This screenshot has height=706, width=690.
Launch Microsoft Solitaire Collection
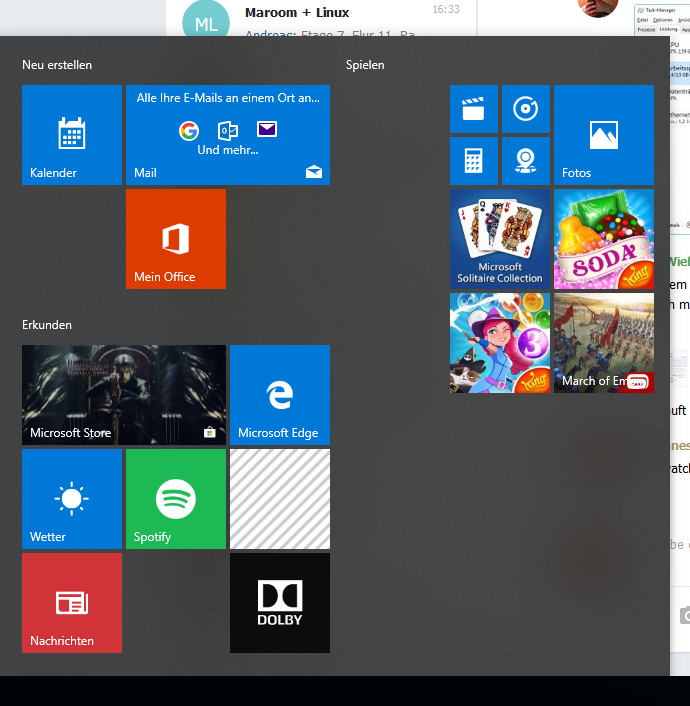(499, 239)
